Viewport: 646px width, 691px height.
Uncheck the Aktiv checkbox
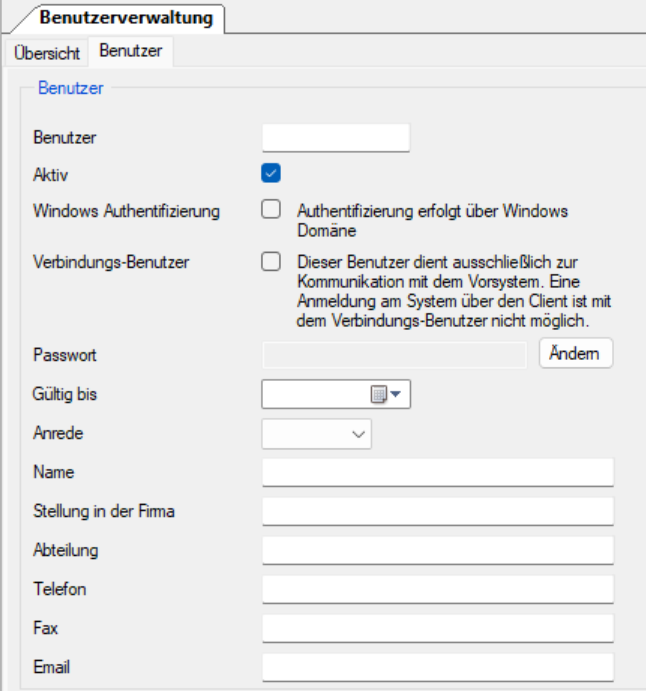pyautogui.click(x=270, y=173)
